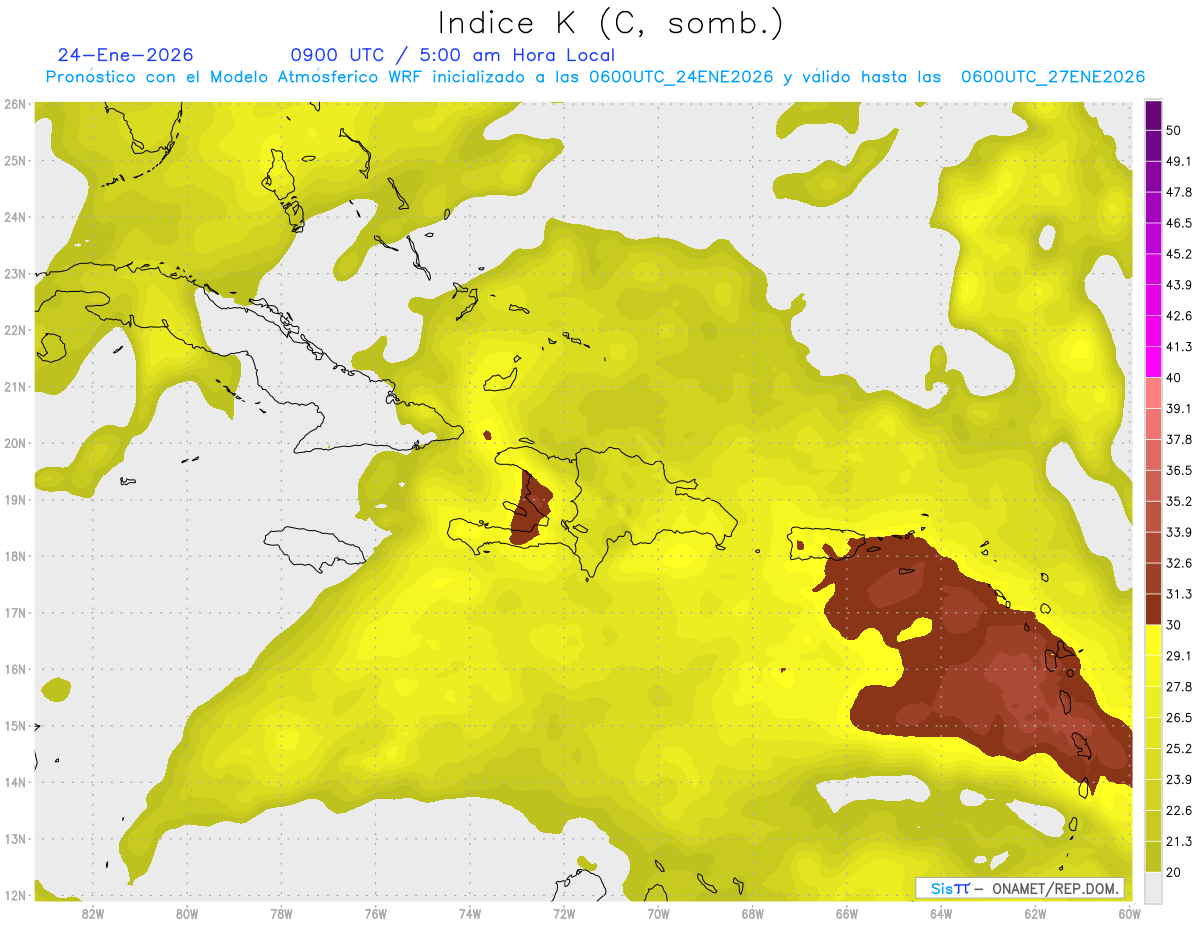Click the latitude axis label 18N
Viewport: 1200px width, 927px height.
pos(15,556)
